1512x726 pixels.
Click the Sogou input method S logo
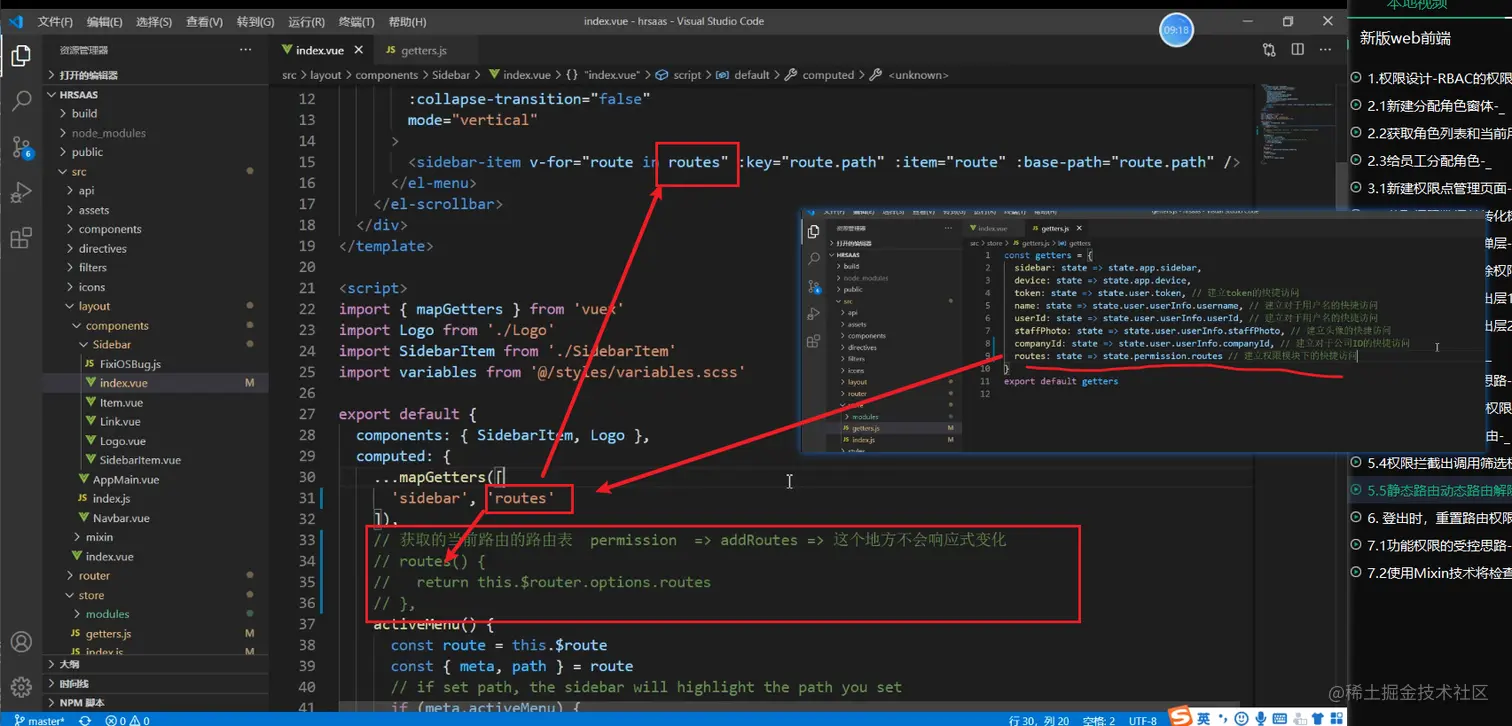coord(1181,717)
